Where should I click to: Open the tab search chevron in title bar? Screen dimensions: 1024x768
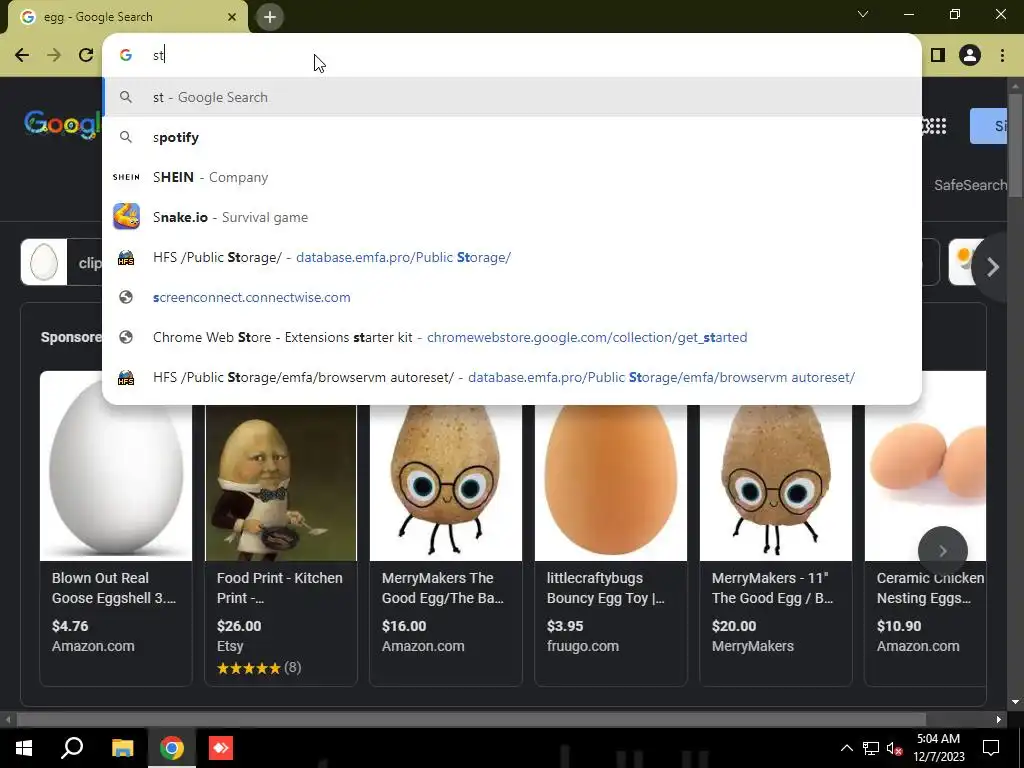pyautogui.click(x=863, y=14)
